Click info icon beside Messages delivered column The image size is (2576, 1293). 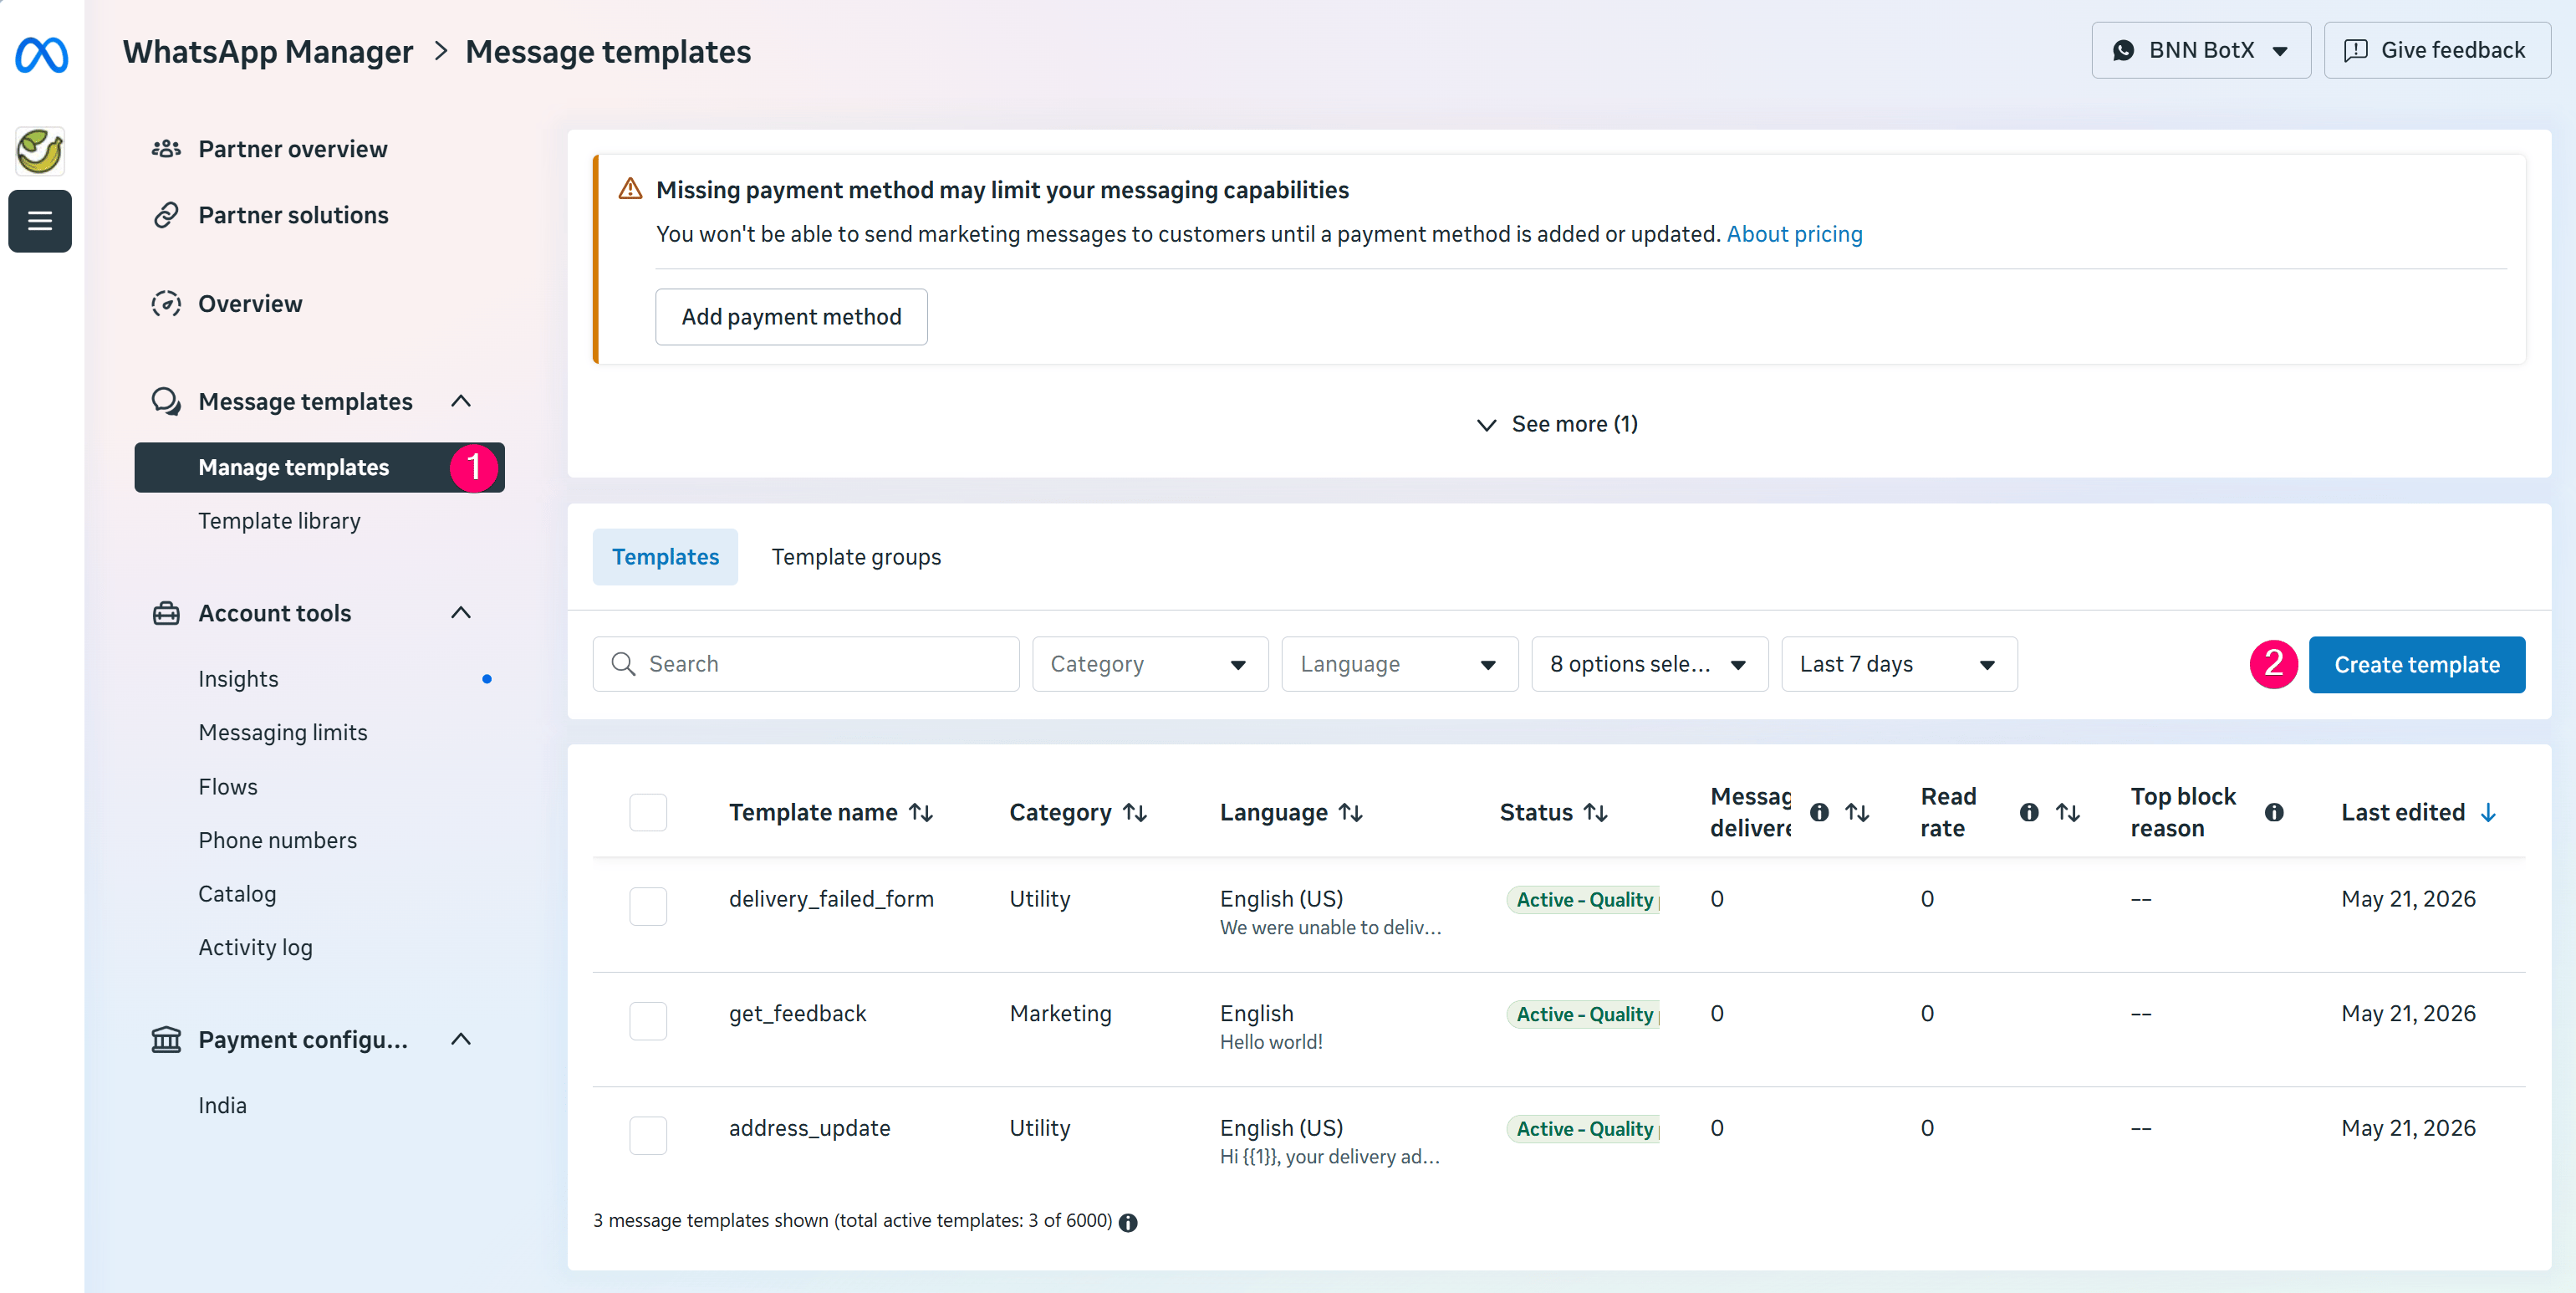(1819, 813)
